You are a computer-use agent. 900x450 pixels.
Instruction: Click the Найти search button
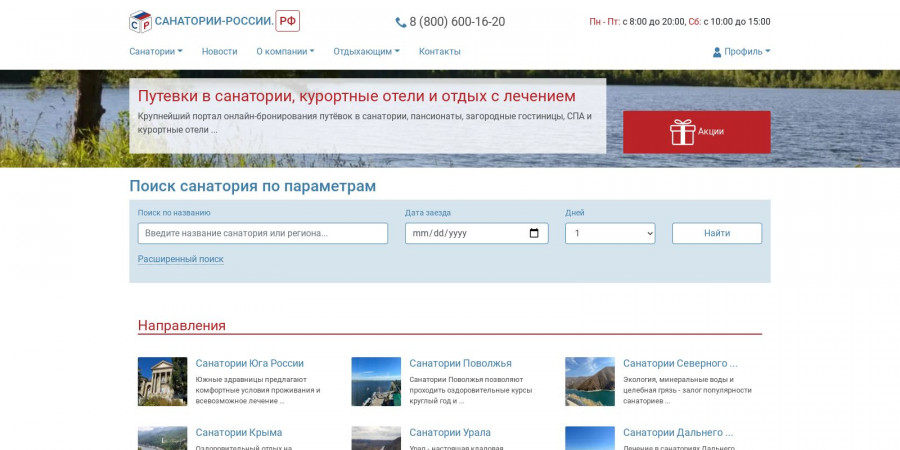(717, 234)
